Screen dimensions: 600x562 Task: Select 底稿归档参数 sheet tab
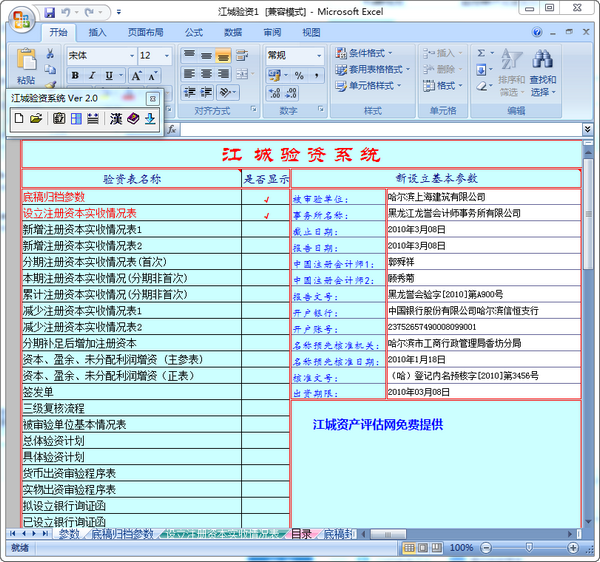coord(122,534)
